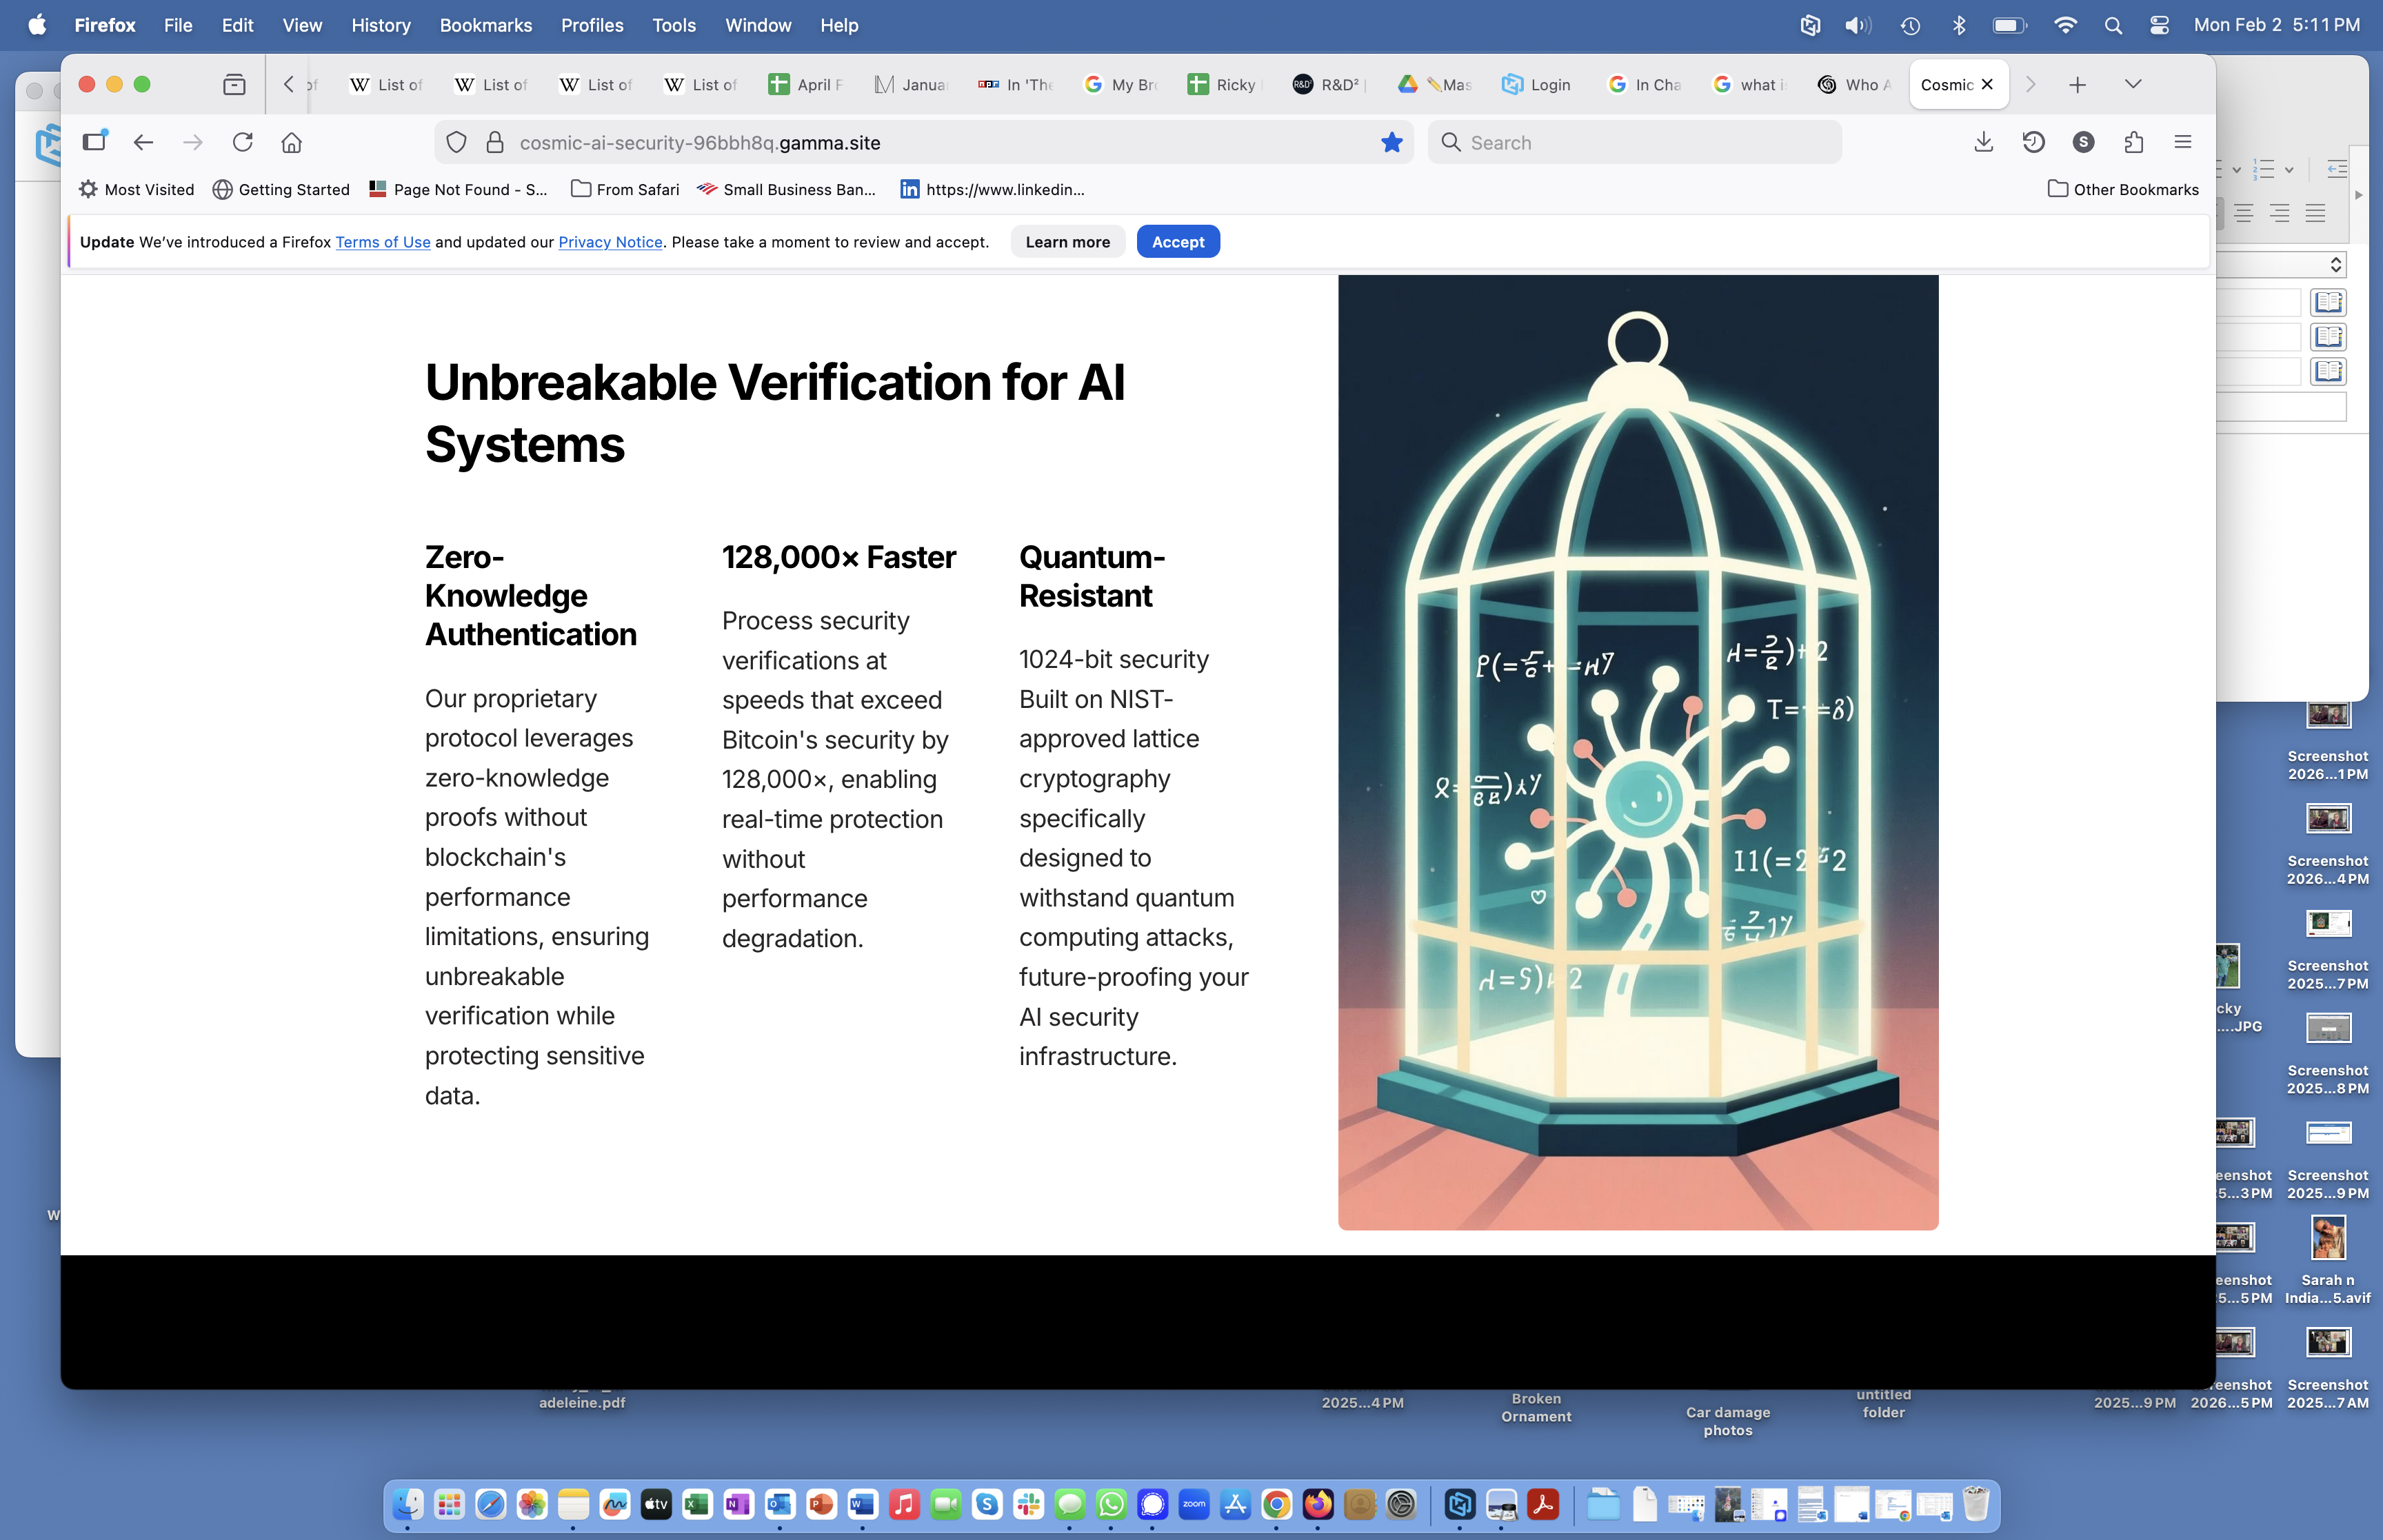
Task: Click the site padlock security icon
Action: (x=494, y=142)
